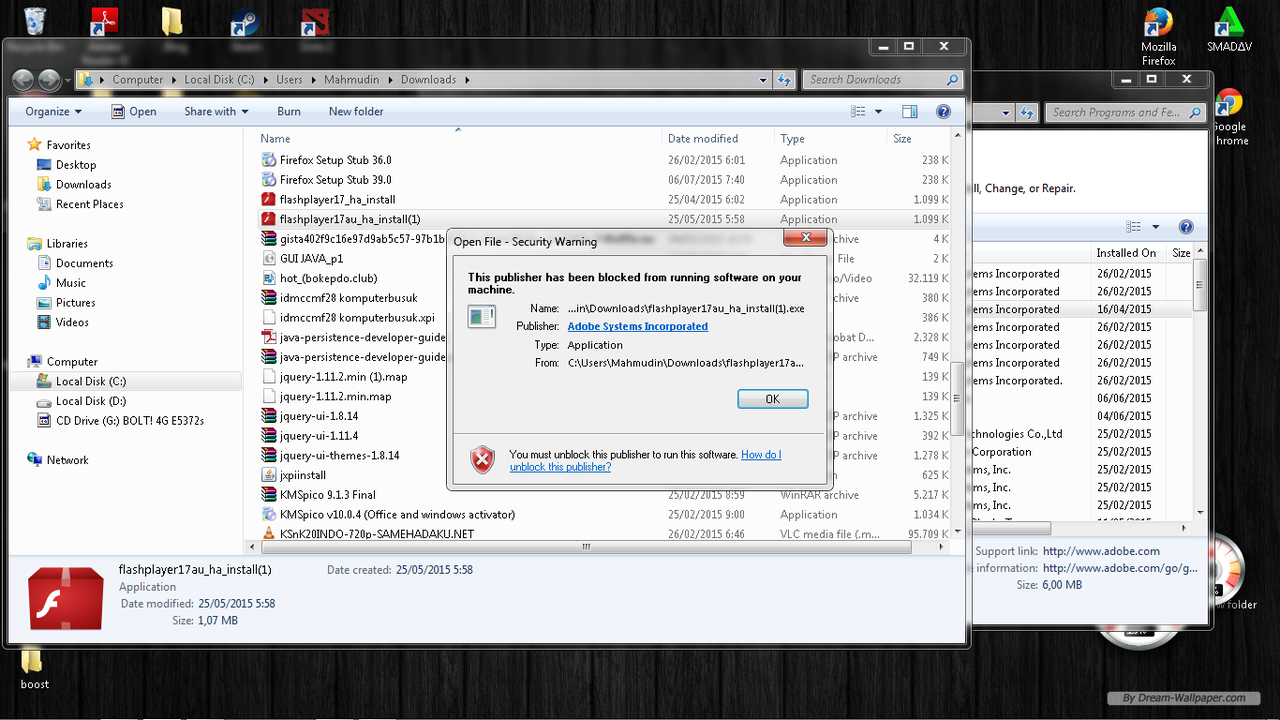The height and width of the screenshot is (720, 1280).
Task: Select Libraries in the navigation pane
Action: (x=67, y=244)
